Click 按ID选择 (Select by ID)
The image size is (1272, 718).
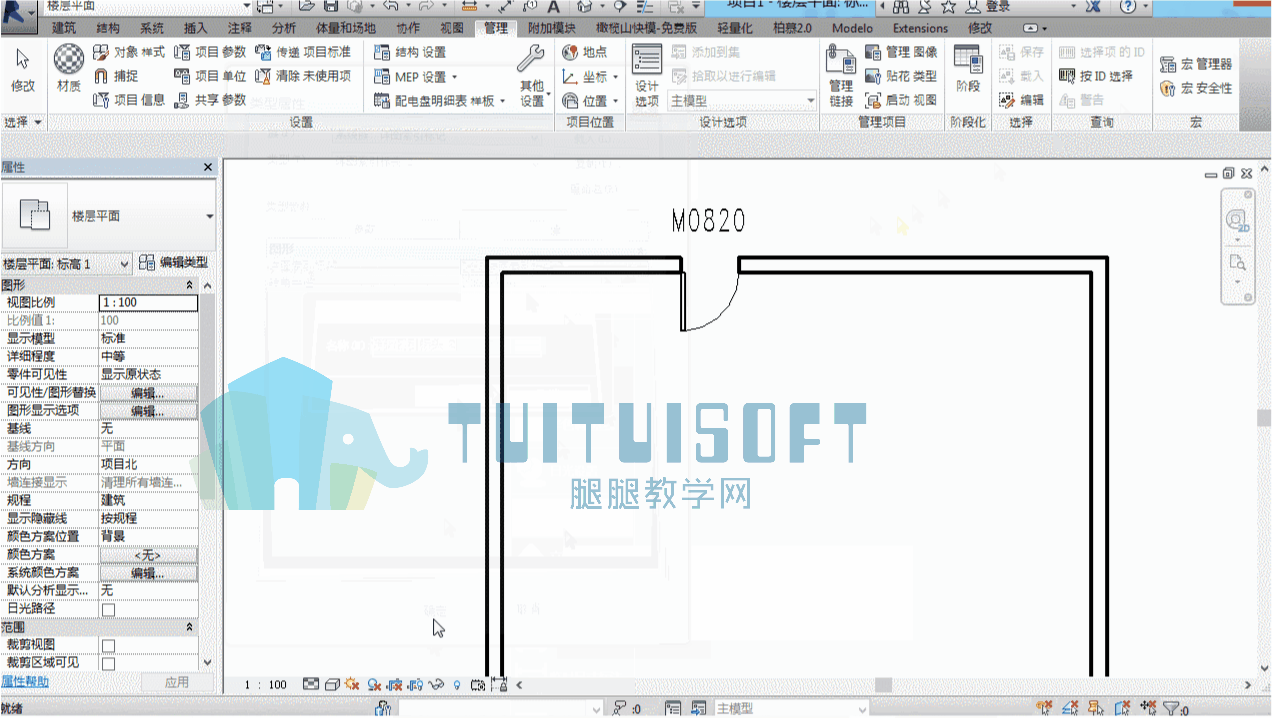[x=1096, y=76]
